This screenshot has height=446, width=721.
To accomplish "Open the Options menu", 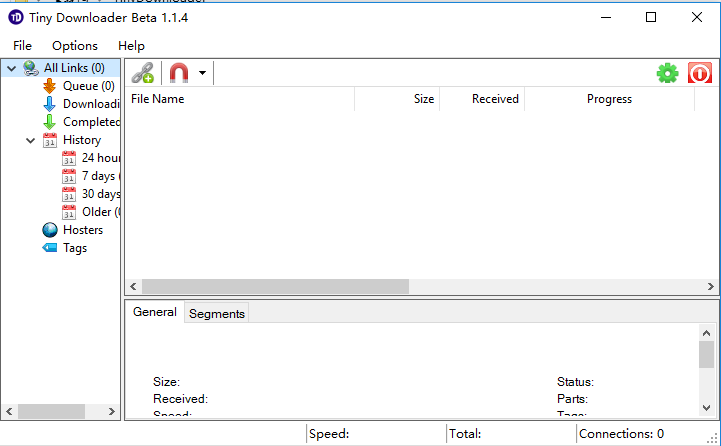I will point(75,45).
